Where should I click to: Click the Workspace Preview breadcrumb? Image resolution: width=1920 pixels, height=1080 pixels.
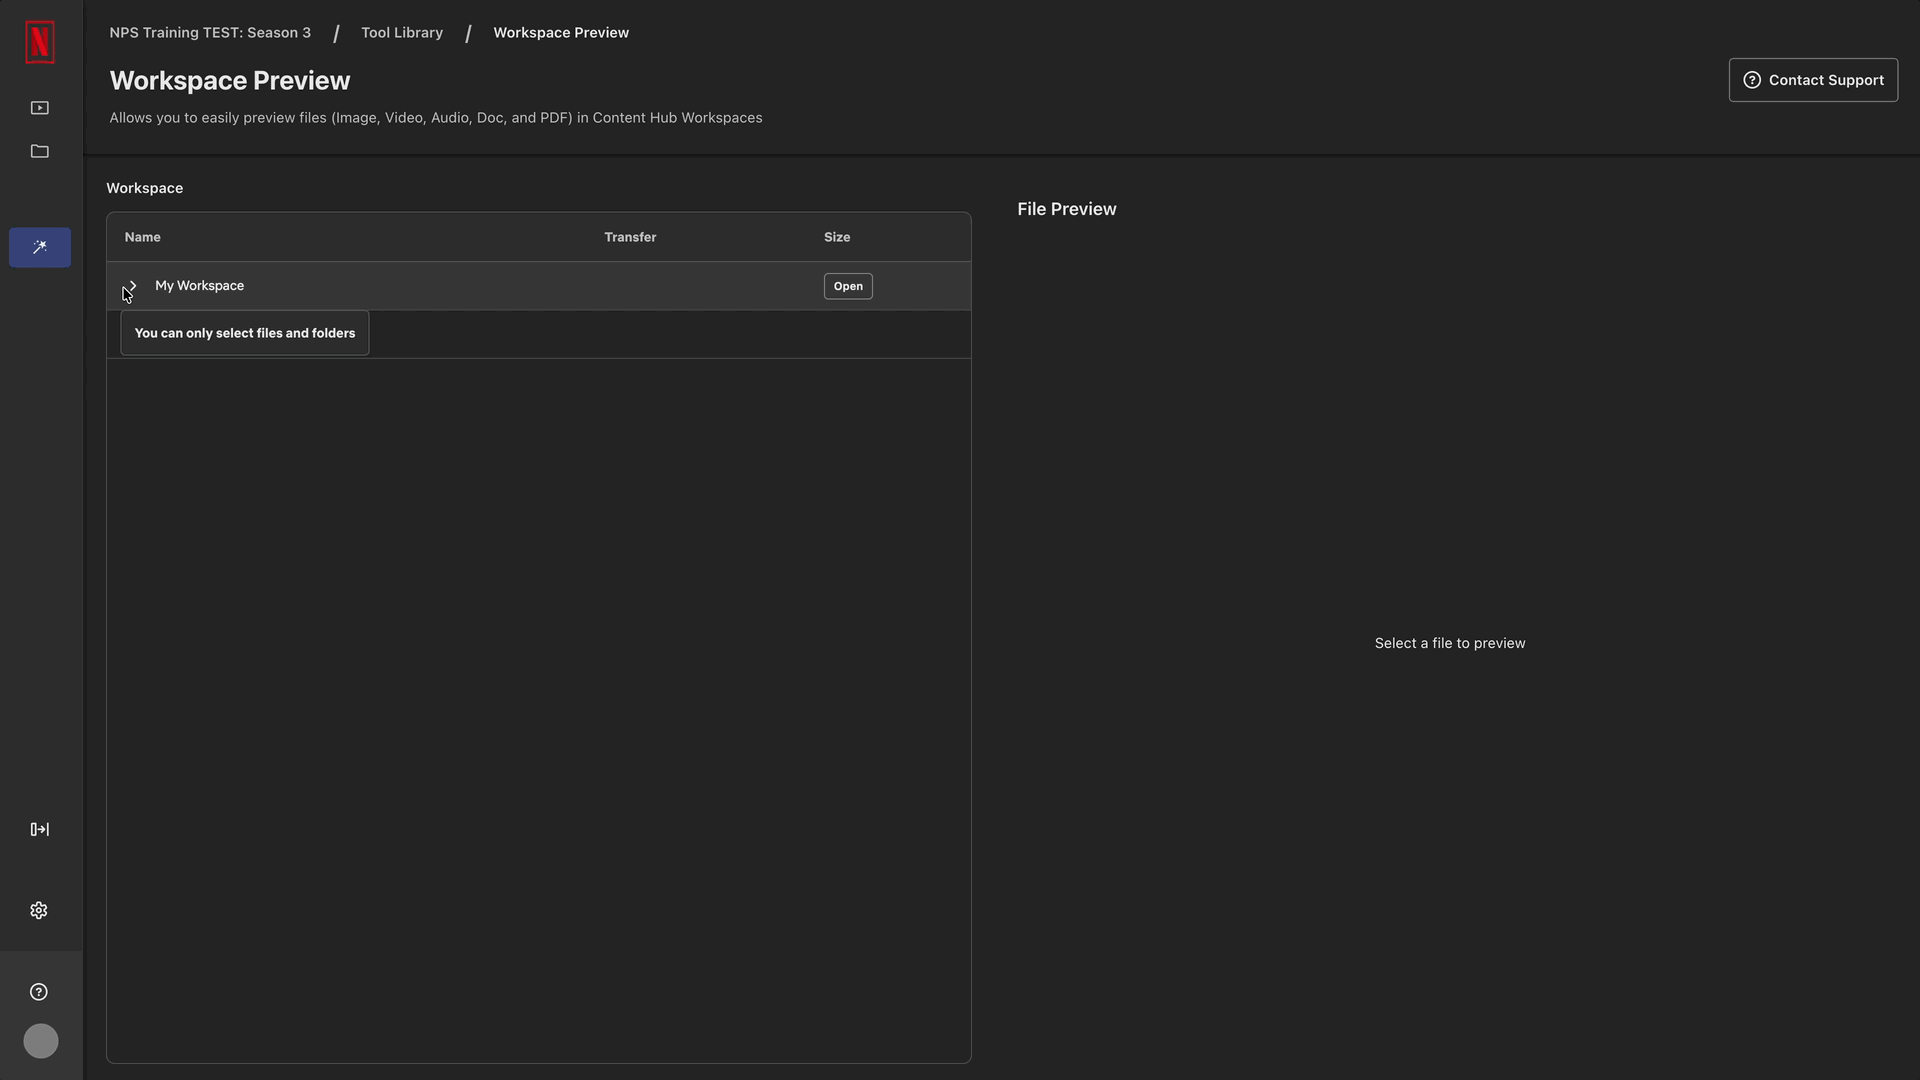pyautogui.click(x=561, y=33)
